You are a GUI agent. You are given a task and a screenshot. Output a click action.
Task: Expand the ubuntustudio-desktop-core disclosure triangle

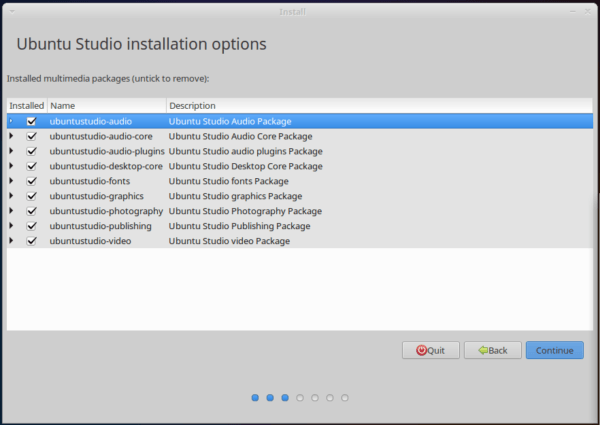coord(11,166)
